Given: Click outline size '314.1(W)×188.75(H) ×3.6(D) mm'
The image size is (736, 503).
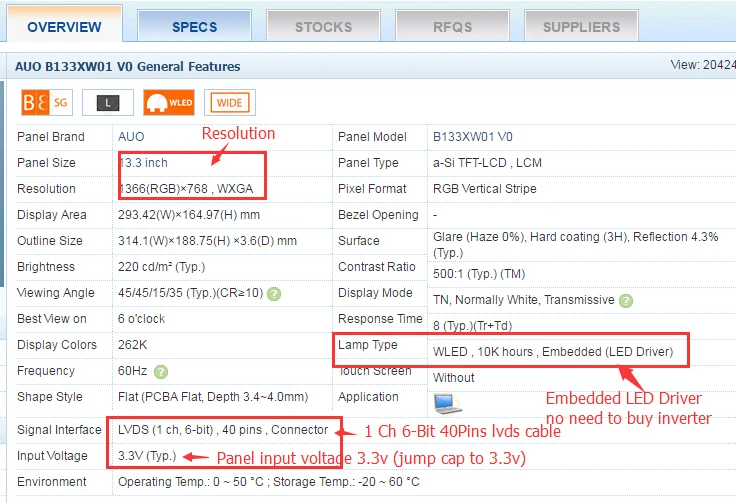Looking at the screenshot, I should tap(207, 241).
